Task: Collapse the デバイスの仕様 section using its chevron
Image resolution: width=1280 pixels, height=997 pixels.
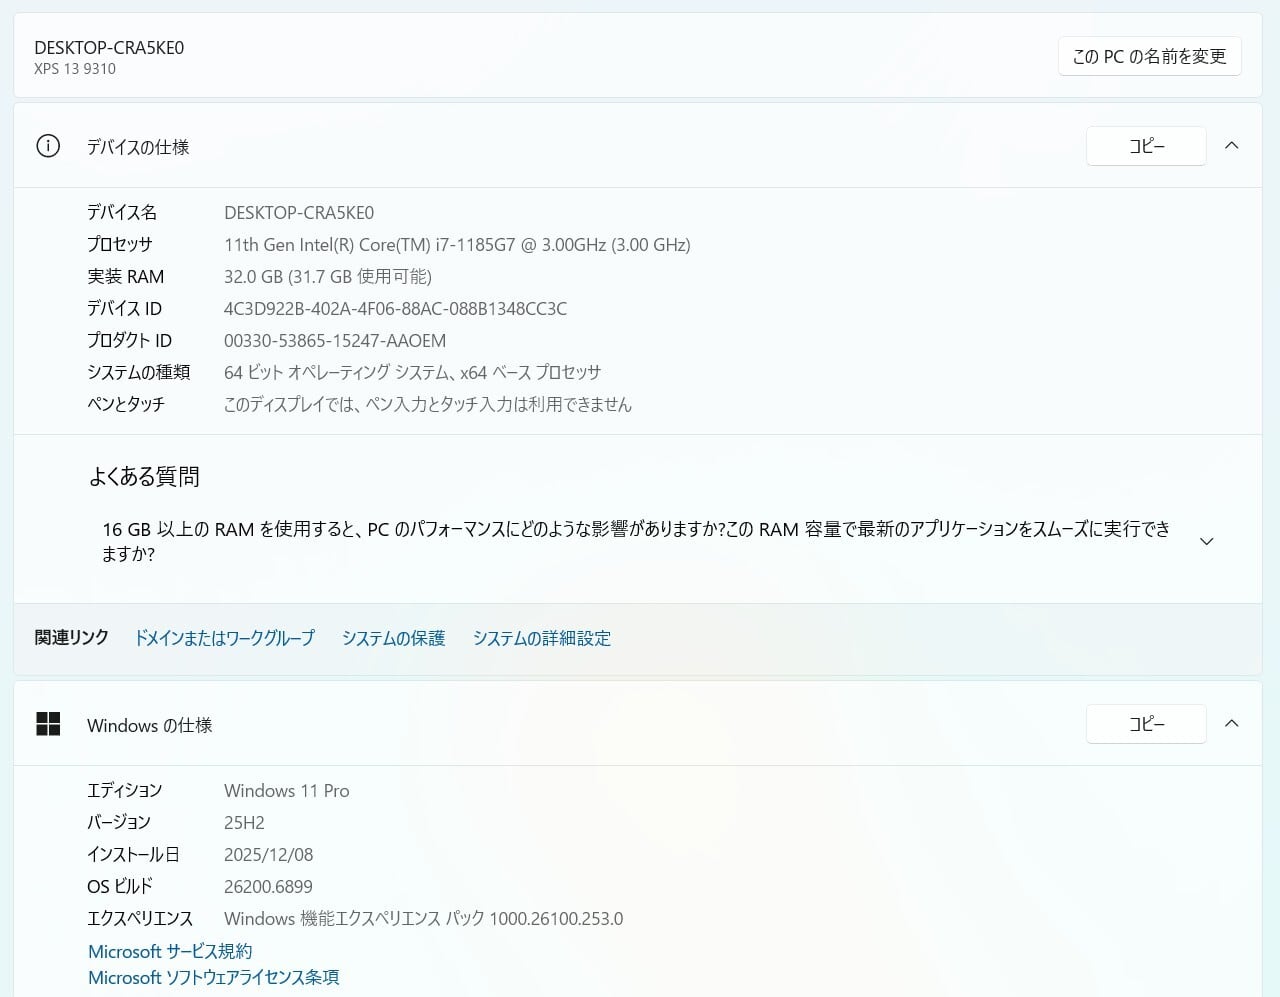Action: tap(1232, 146)
